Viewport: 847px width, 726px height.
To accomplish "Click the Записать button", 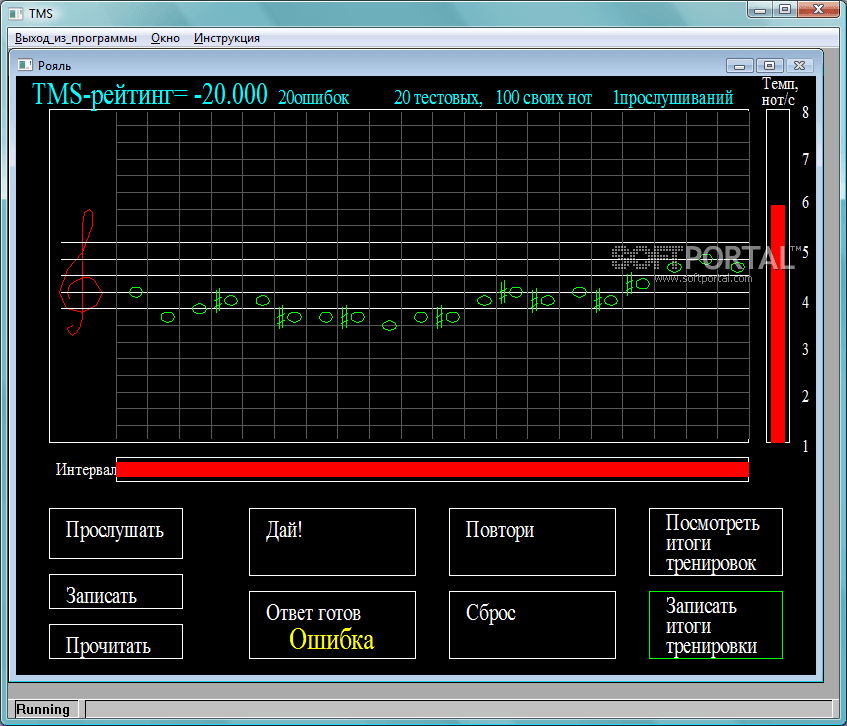I will [116, 591].
